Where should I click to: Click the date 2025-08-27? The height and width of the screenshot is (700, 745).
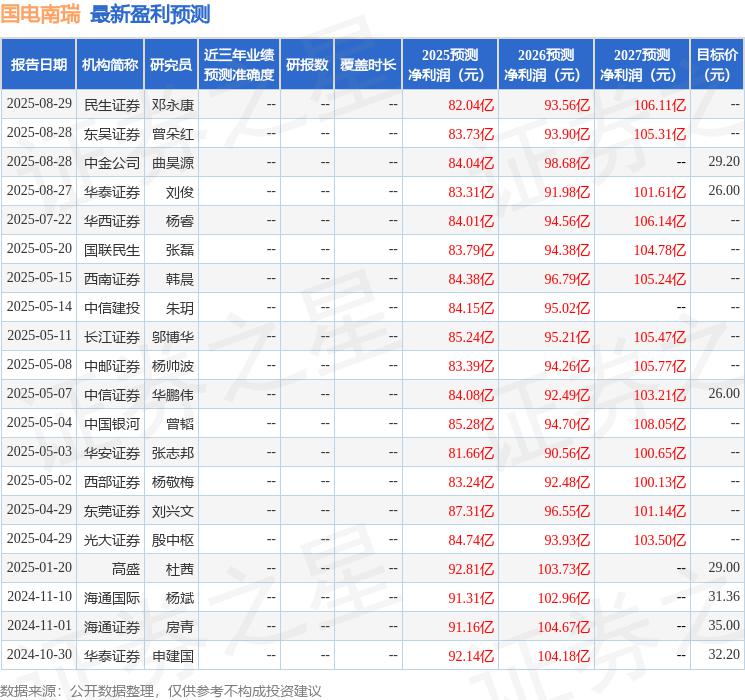[x=39, y=191]
